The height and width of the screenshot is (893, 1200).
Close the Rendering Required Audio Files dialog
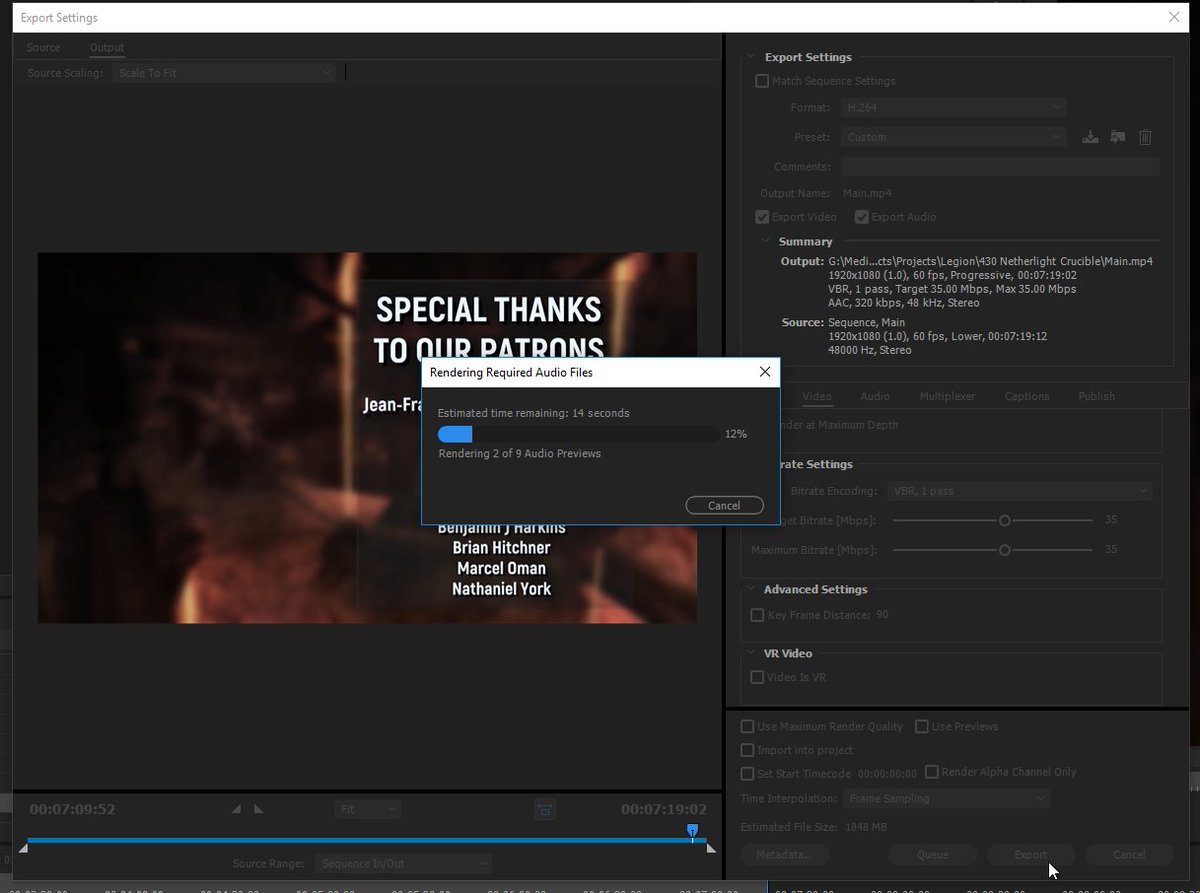(x=765, y=372)
